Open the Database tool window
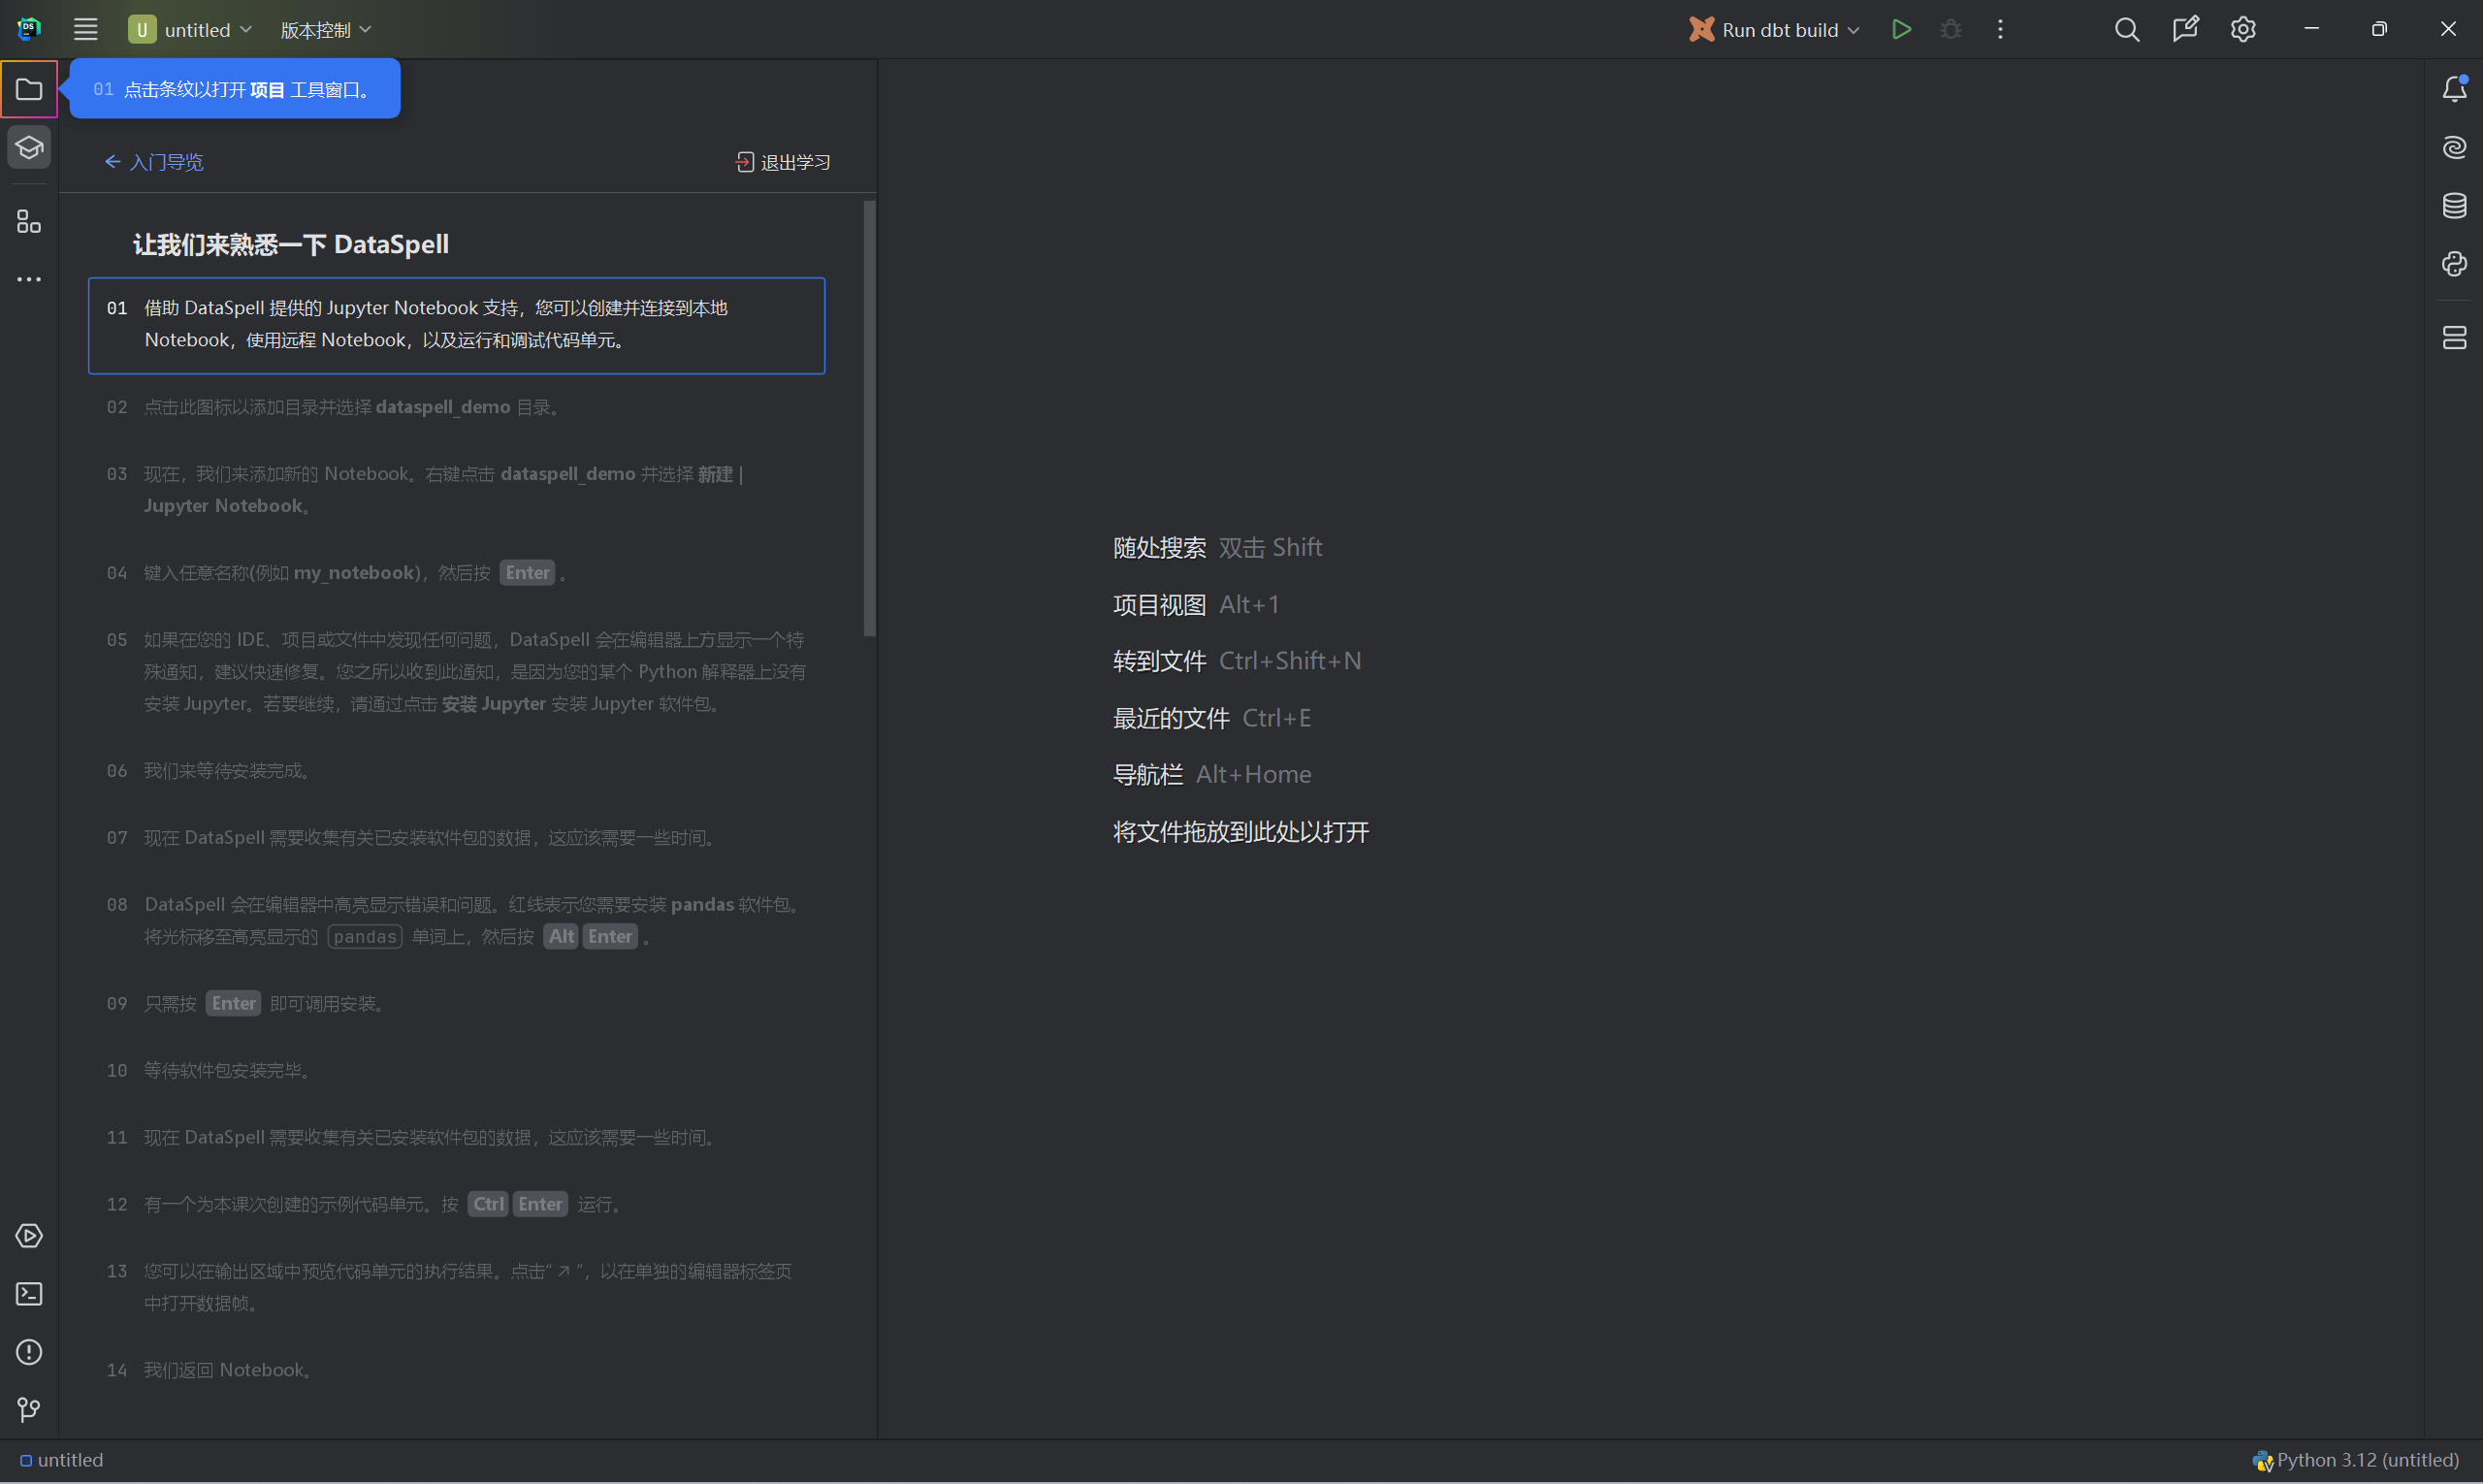 (x=2454, y=206)
